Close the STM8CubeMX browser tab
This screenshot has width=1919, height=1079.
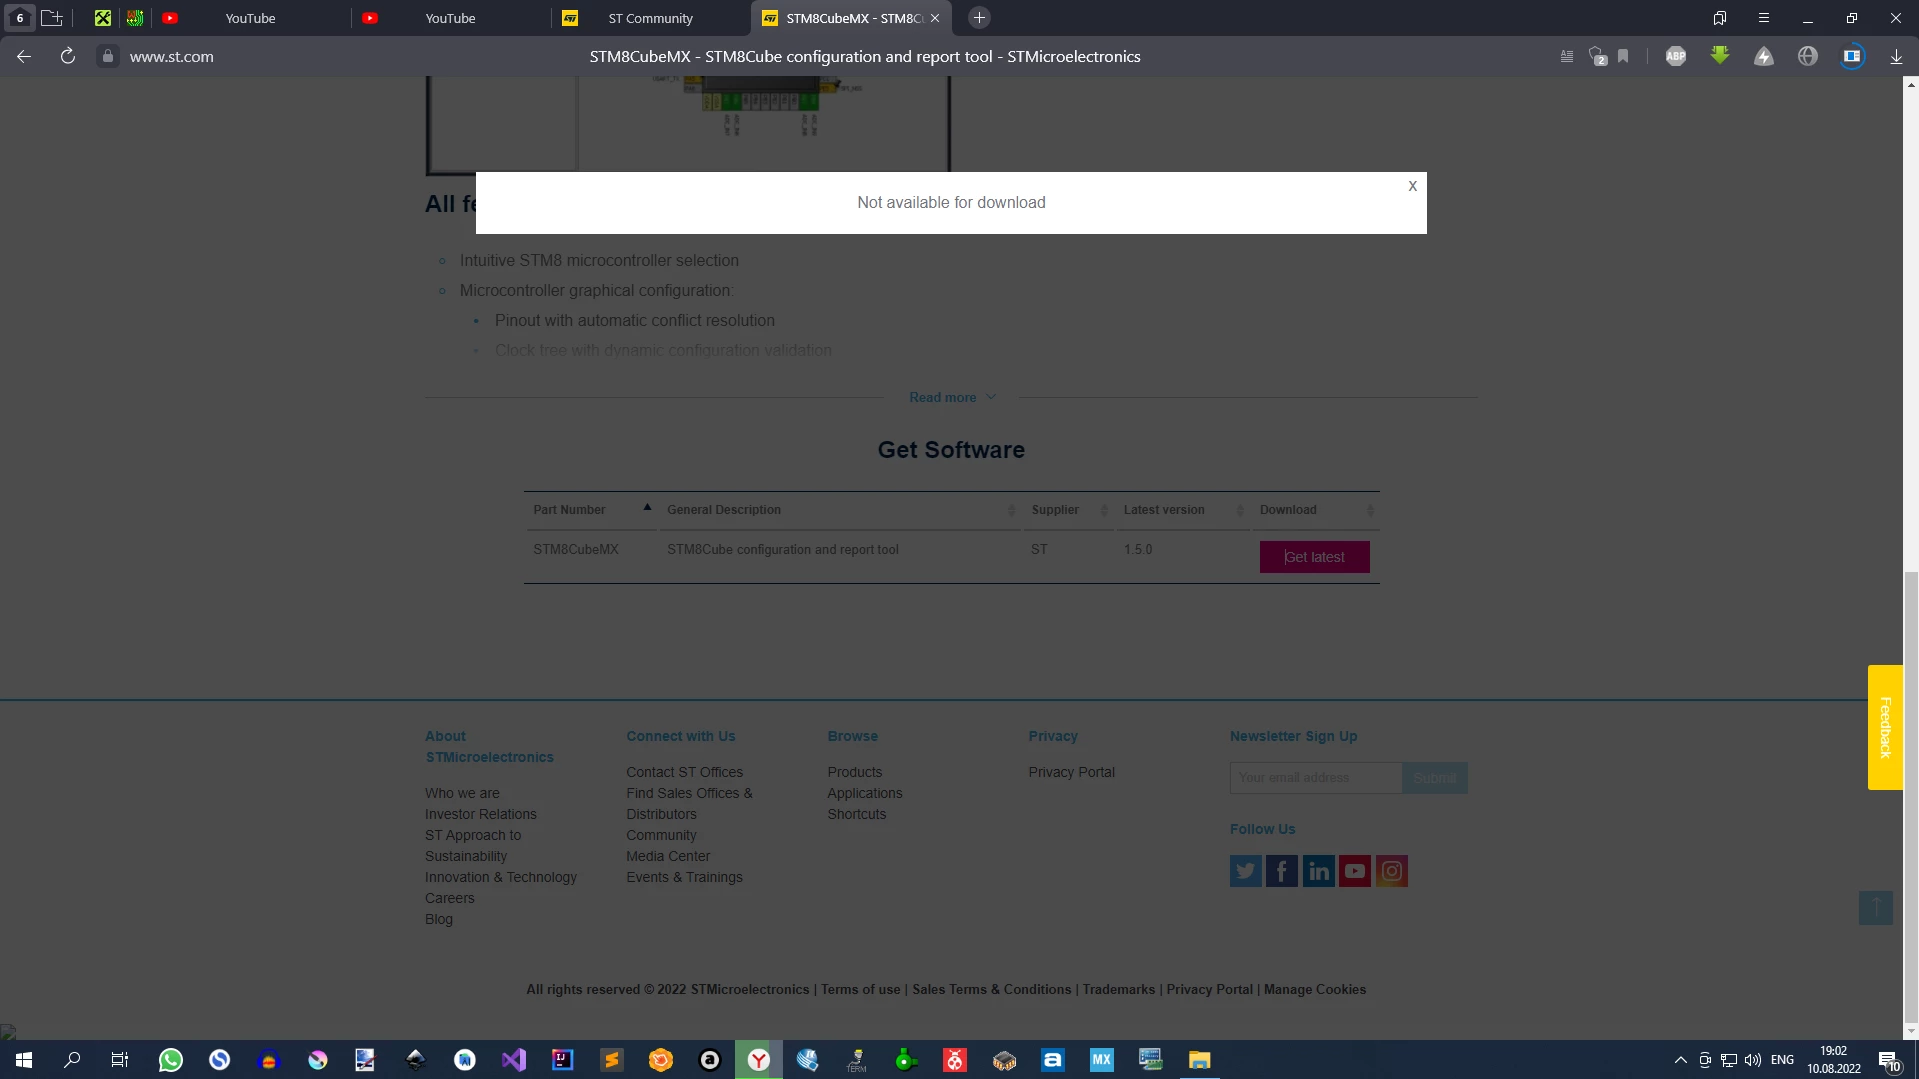pos(935,18)
